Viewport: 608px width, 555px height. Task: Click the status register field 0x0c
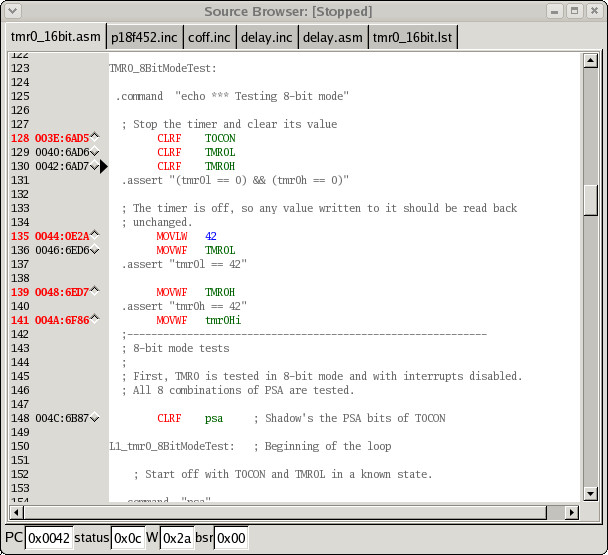(x=128, y=538)
